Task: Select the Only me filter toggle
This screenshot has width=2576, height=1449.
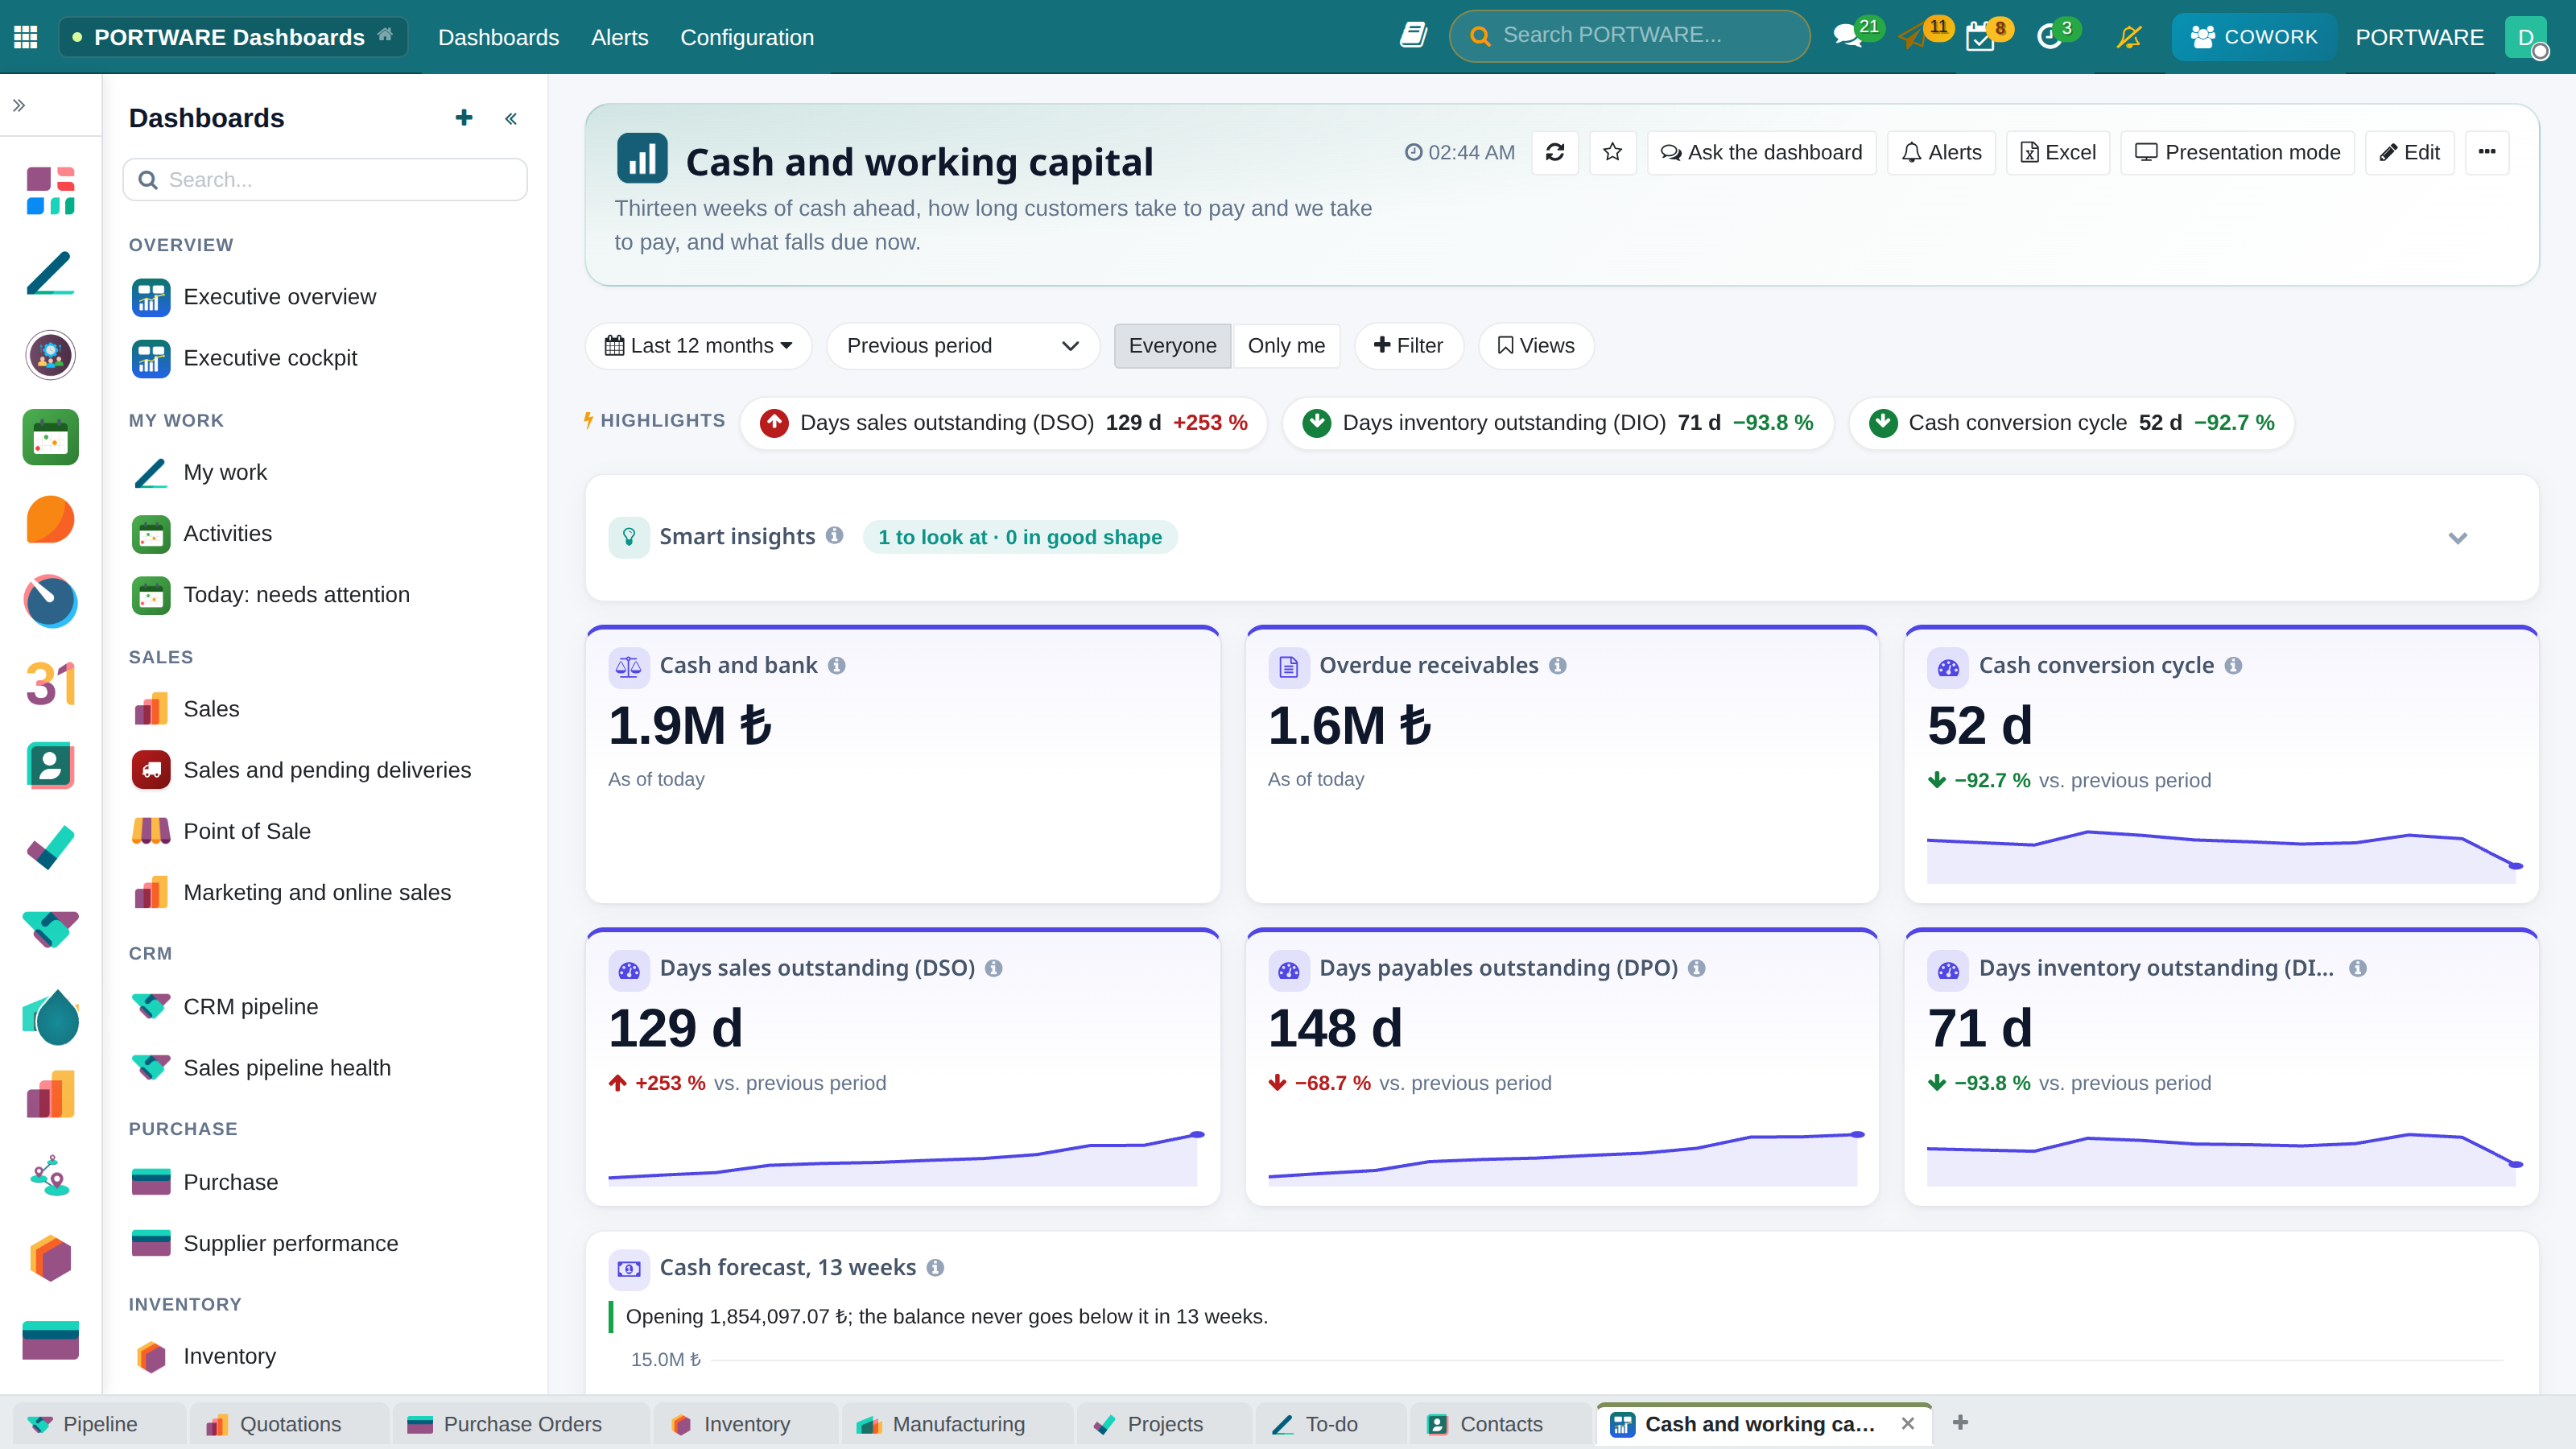Action: 1286,346
